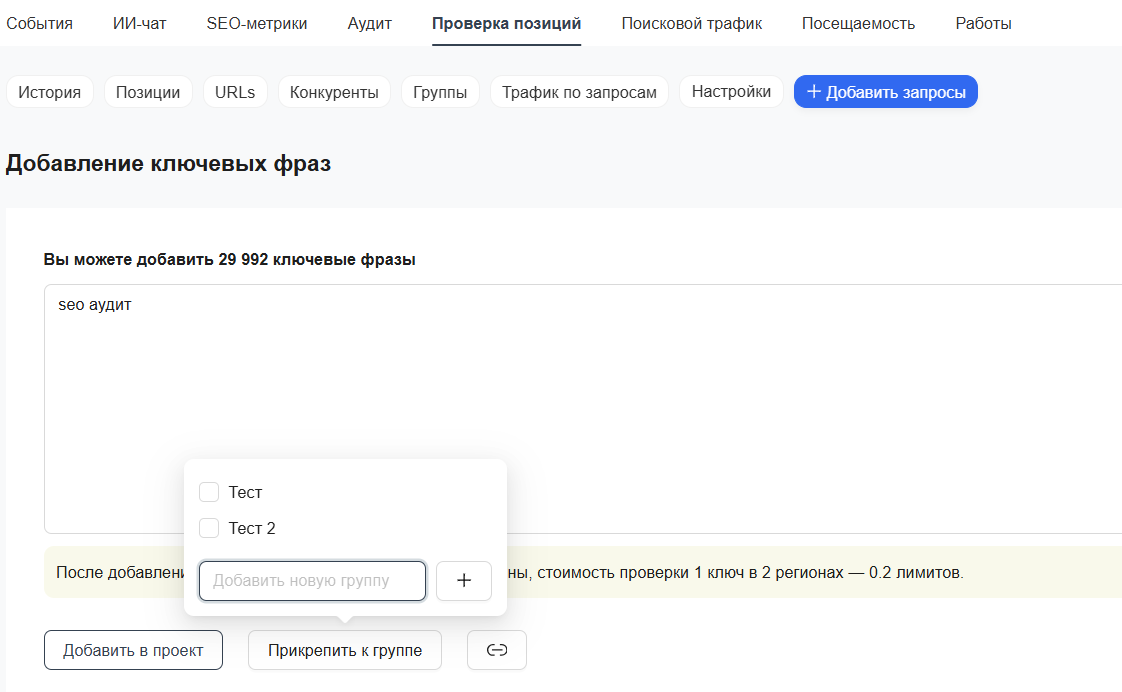Screen dimensions: 1122x692
Task: Click the link chain icon button
Action: [496, 650]
